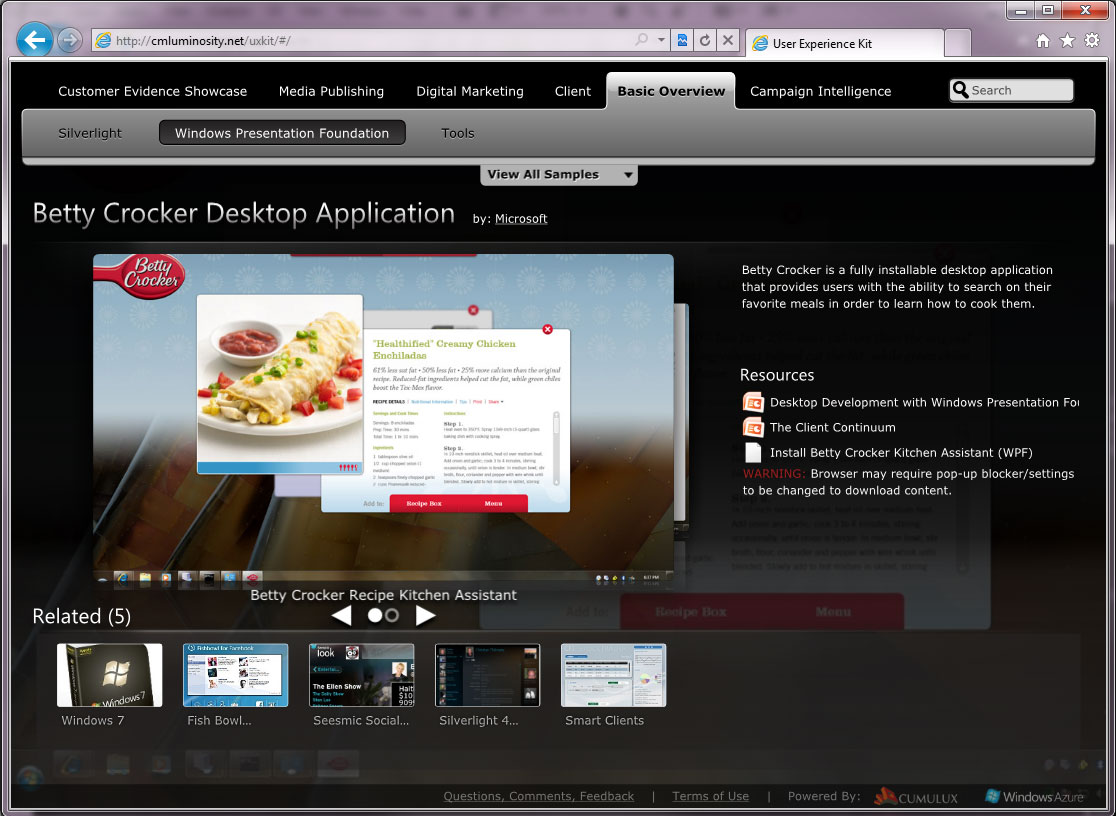Go back with the browser Back arrow

tap(34, 41)
